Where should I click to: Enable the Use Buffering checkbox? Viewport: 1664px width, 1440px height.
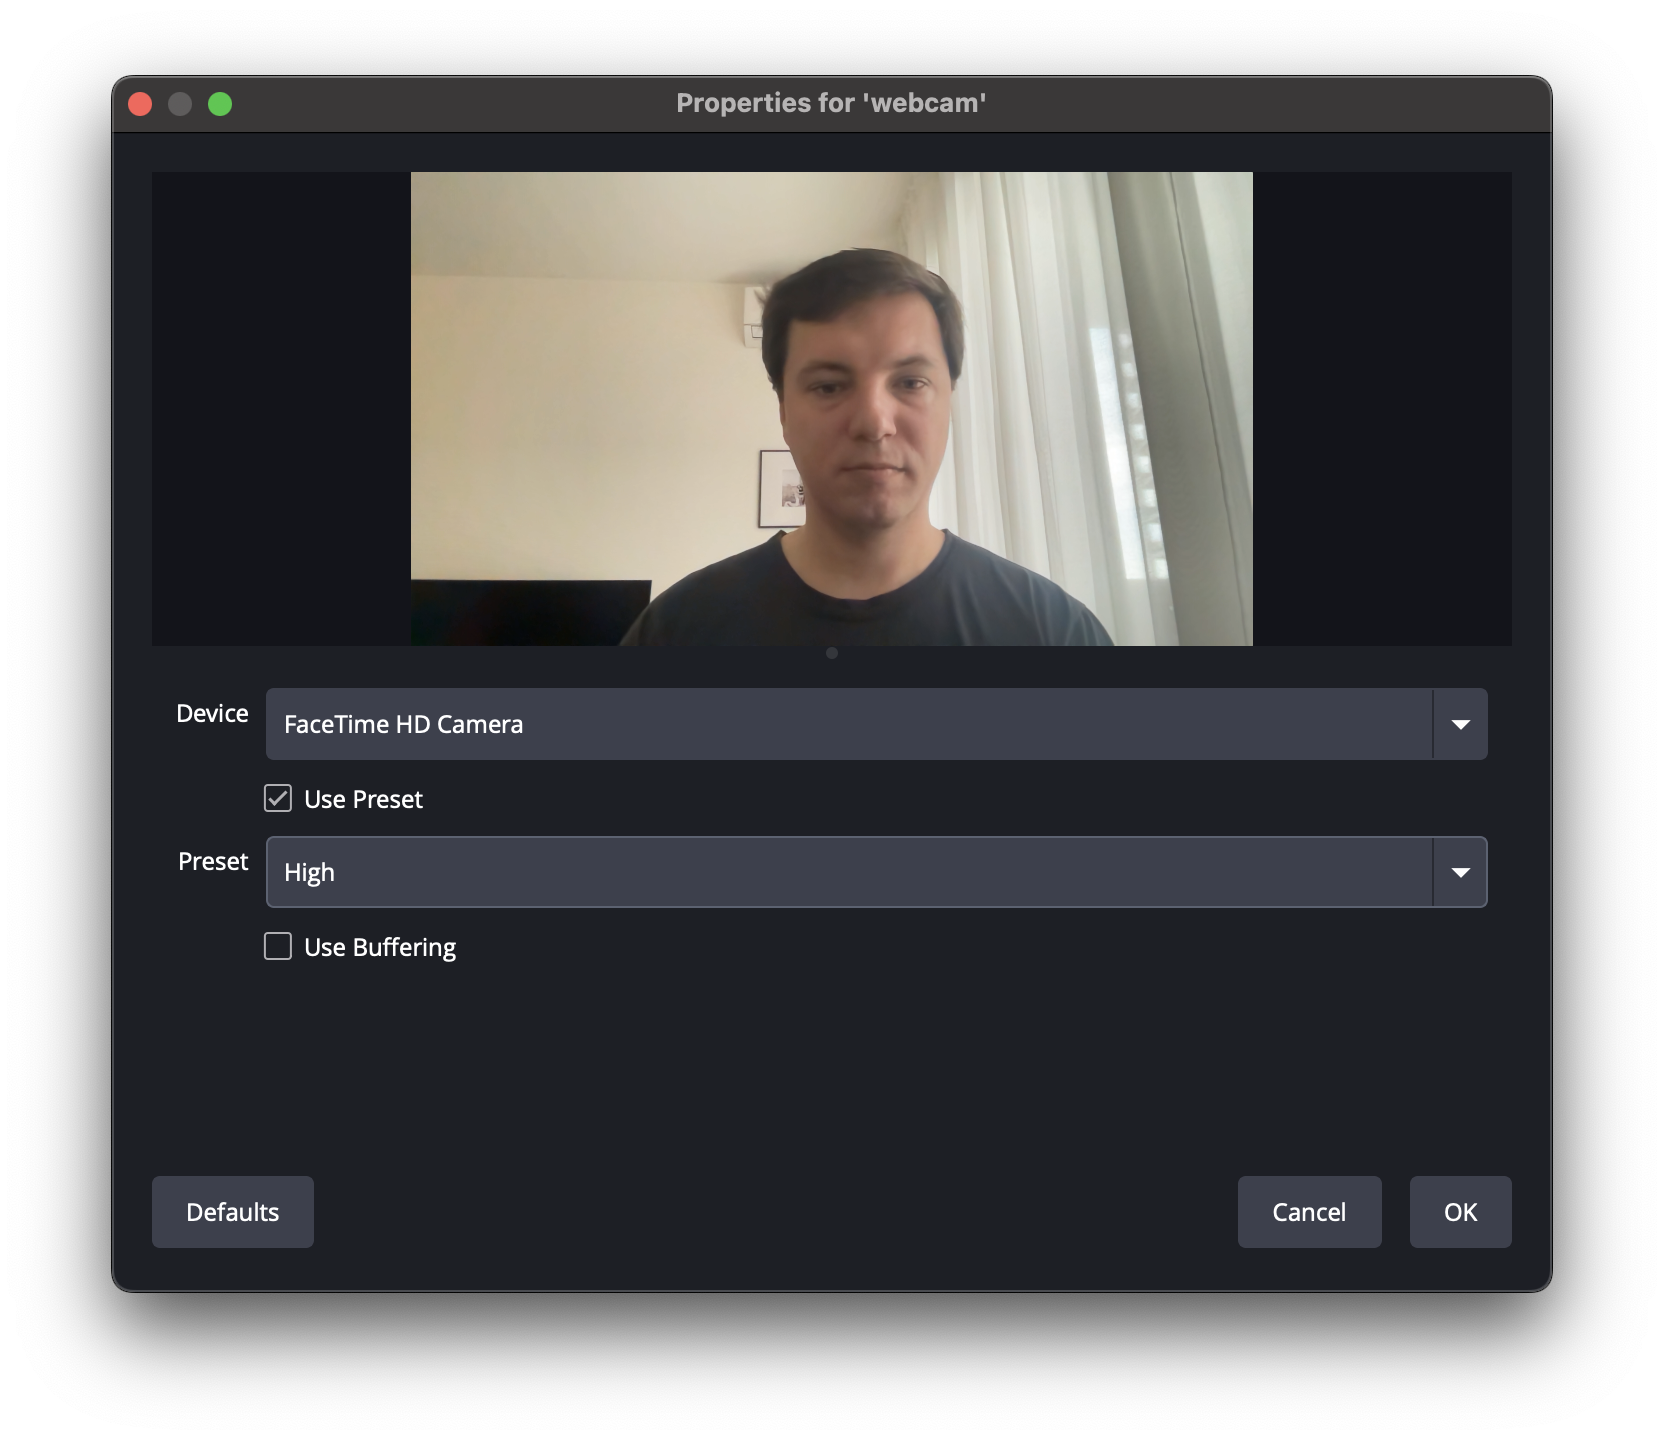coord(278,946)
